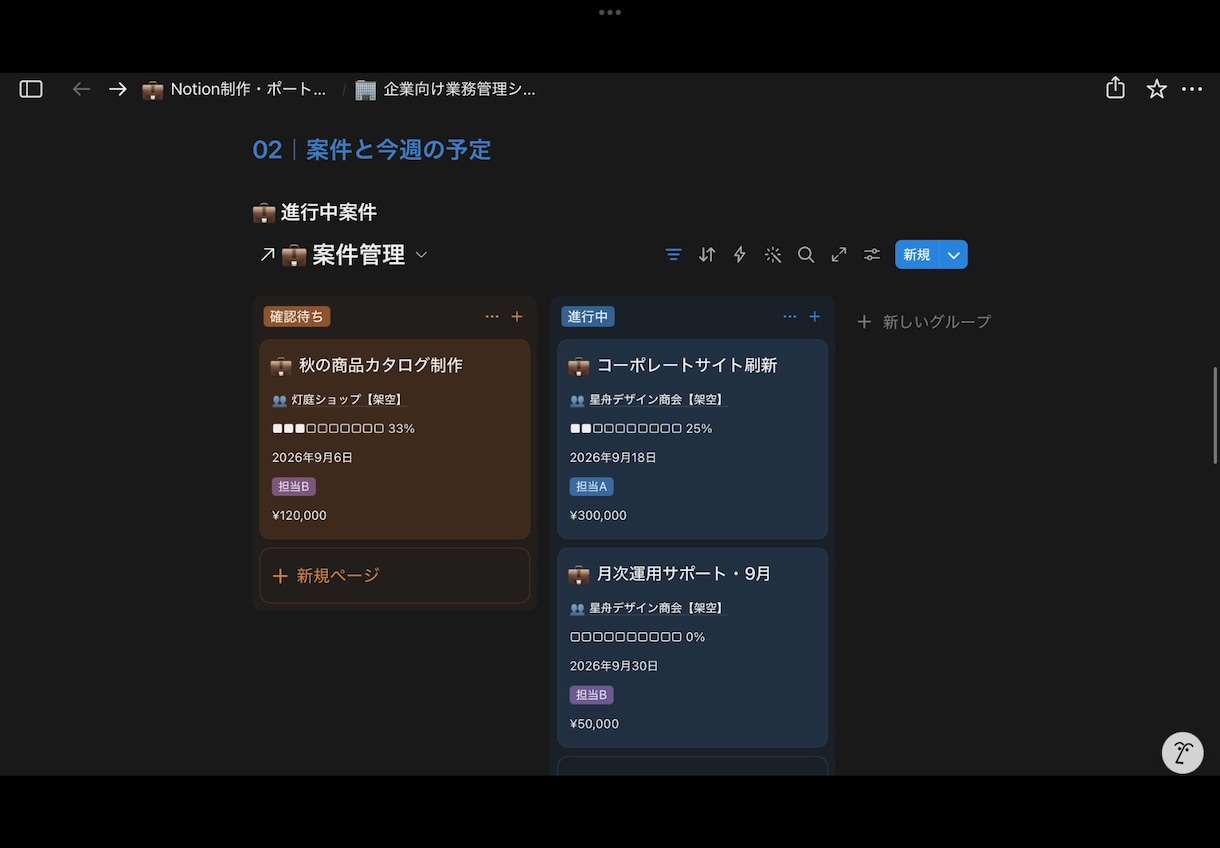The image size is (1220, 848).
Task: Open 星舟デザイン商会 link on 月次運用サポート card
Action: point(647,608)
